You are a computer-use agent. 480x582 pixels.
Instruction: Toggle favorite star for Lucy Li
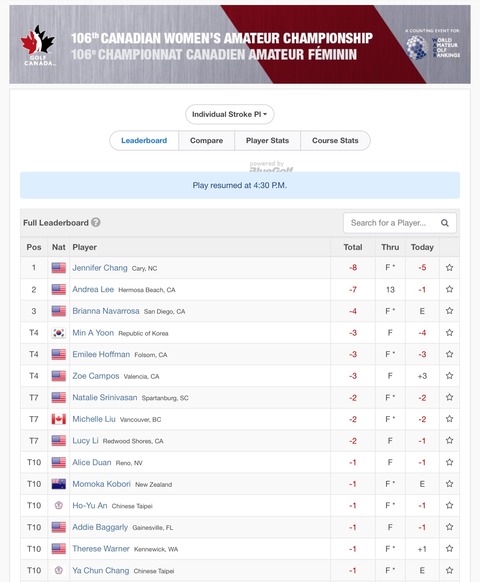[450, 441]
